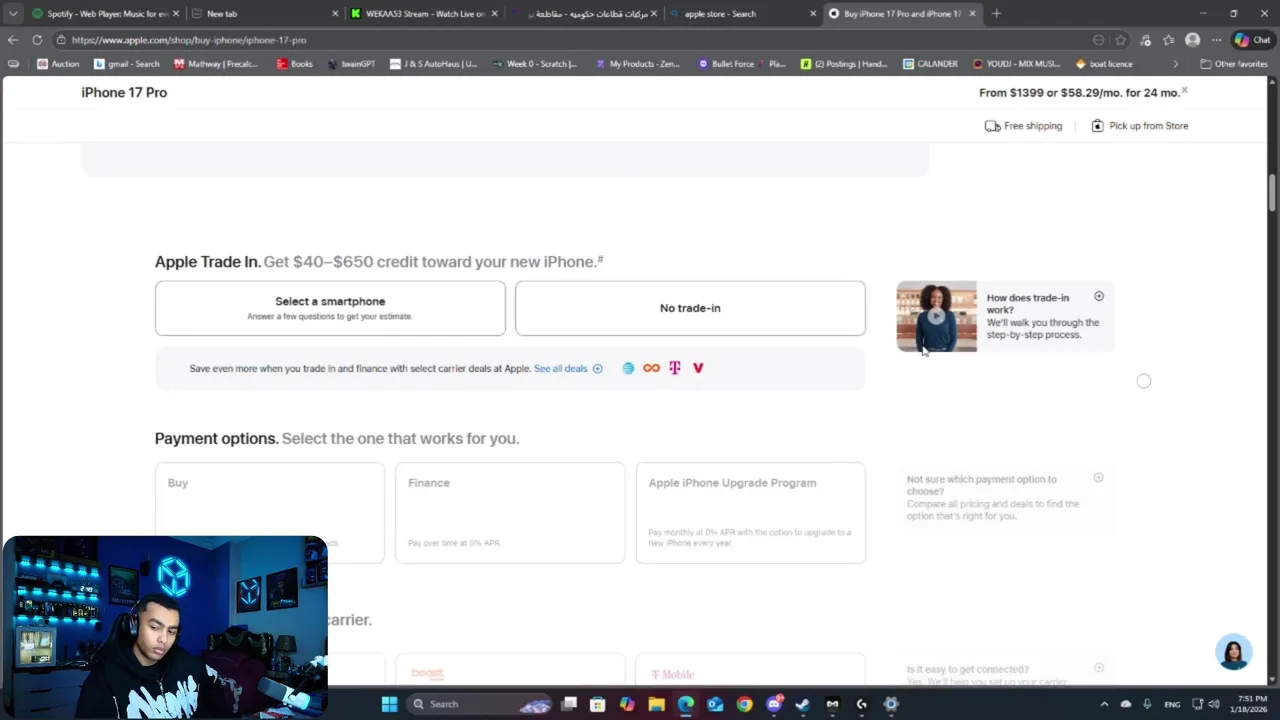This screenshot has height=720, width=1280.
Task: Click the Free shipping truck icon
Action: (992, 126)
